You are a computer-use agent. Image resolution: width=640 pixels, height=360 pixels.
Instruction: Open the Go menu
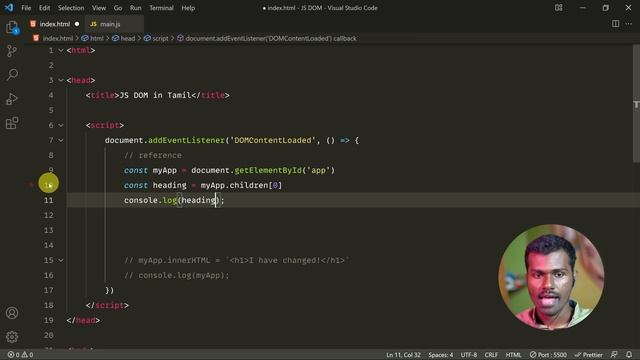pos(118,8)
